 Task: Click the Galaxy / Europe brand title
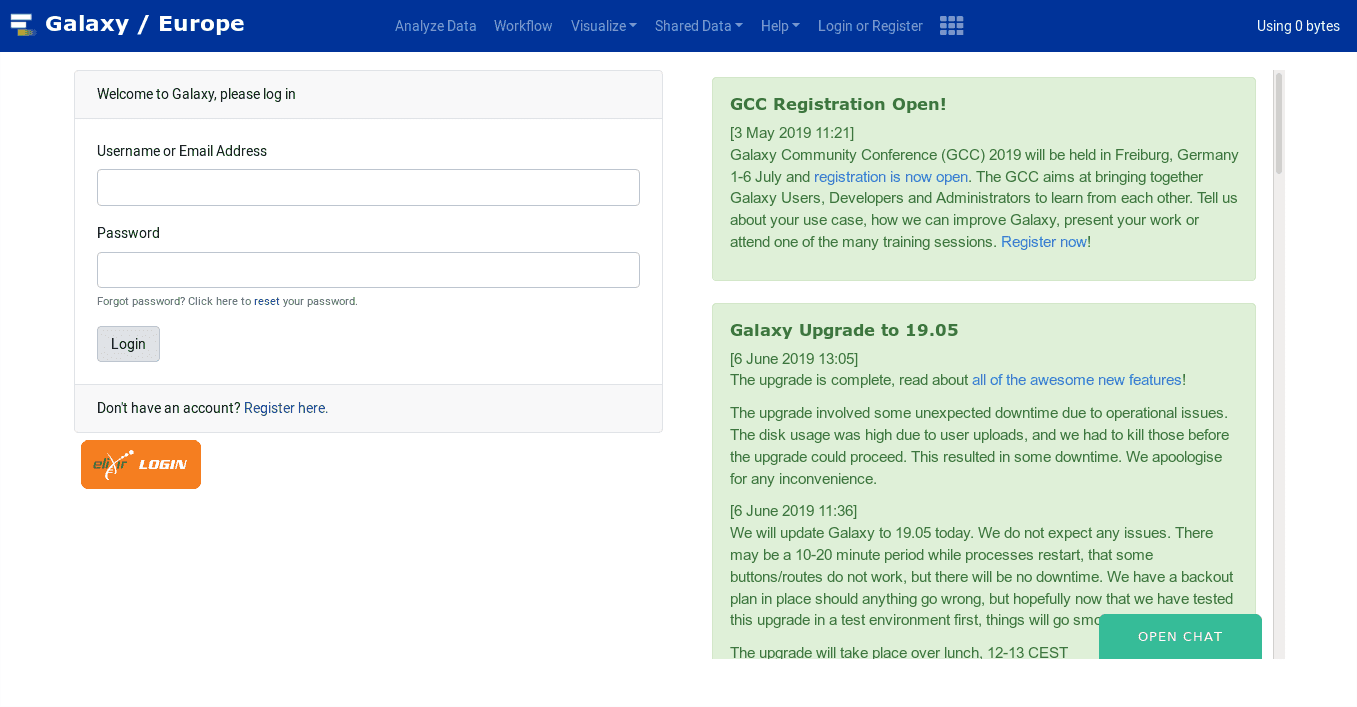point(144,24)
